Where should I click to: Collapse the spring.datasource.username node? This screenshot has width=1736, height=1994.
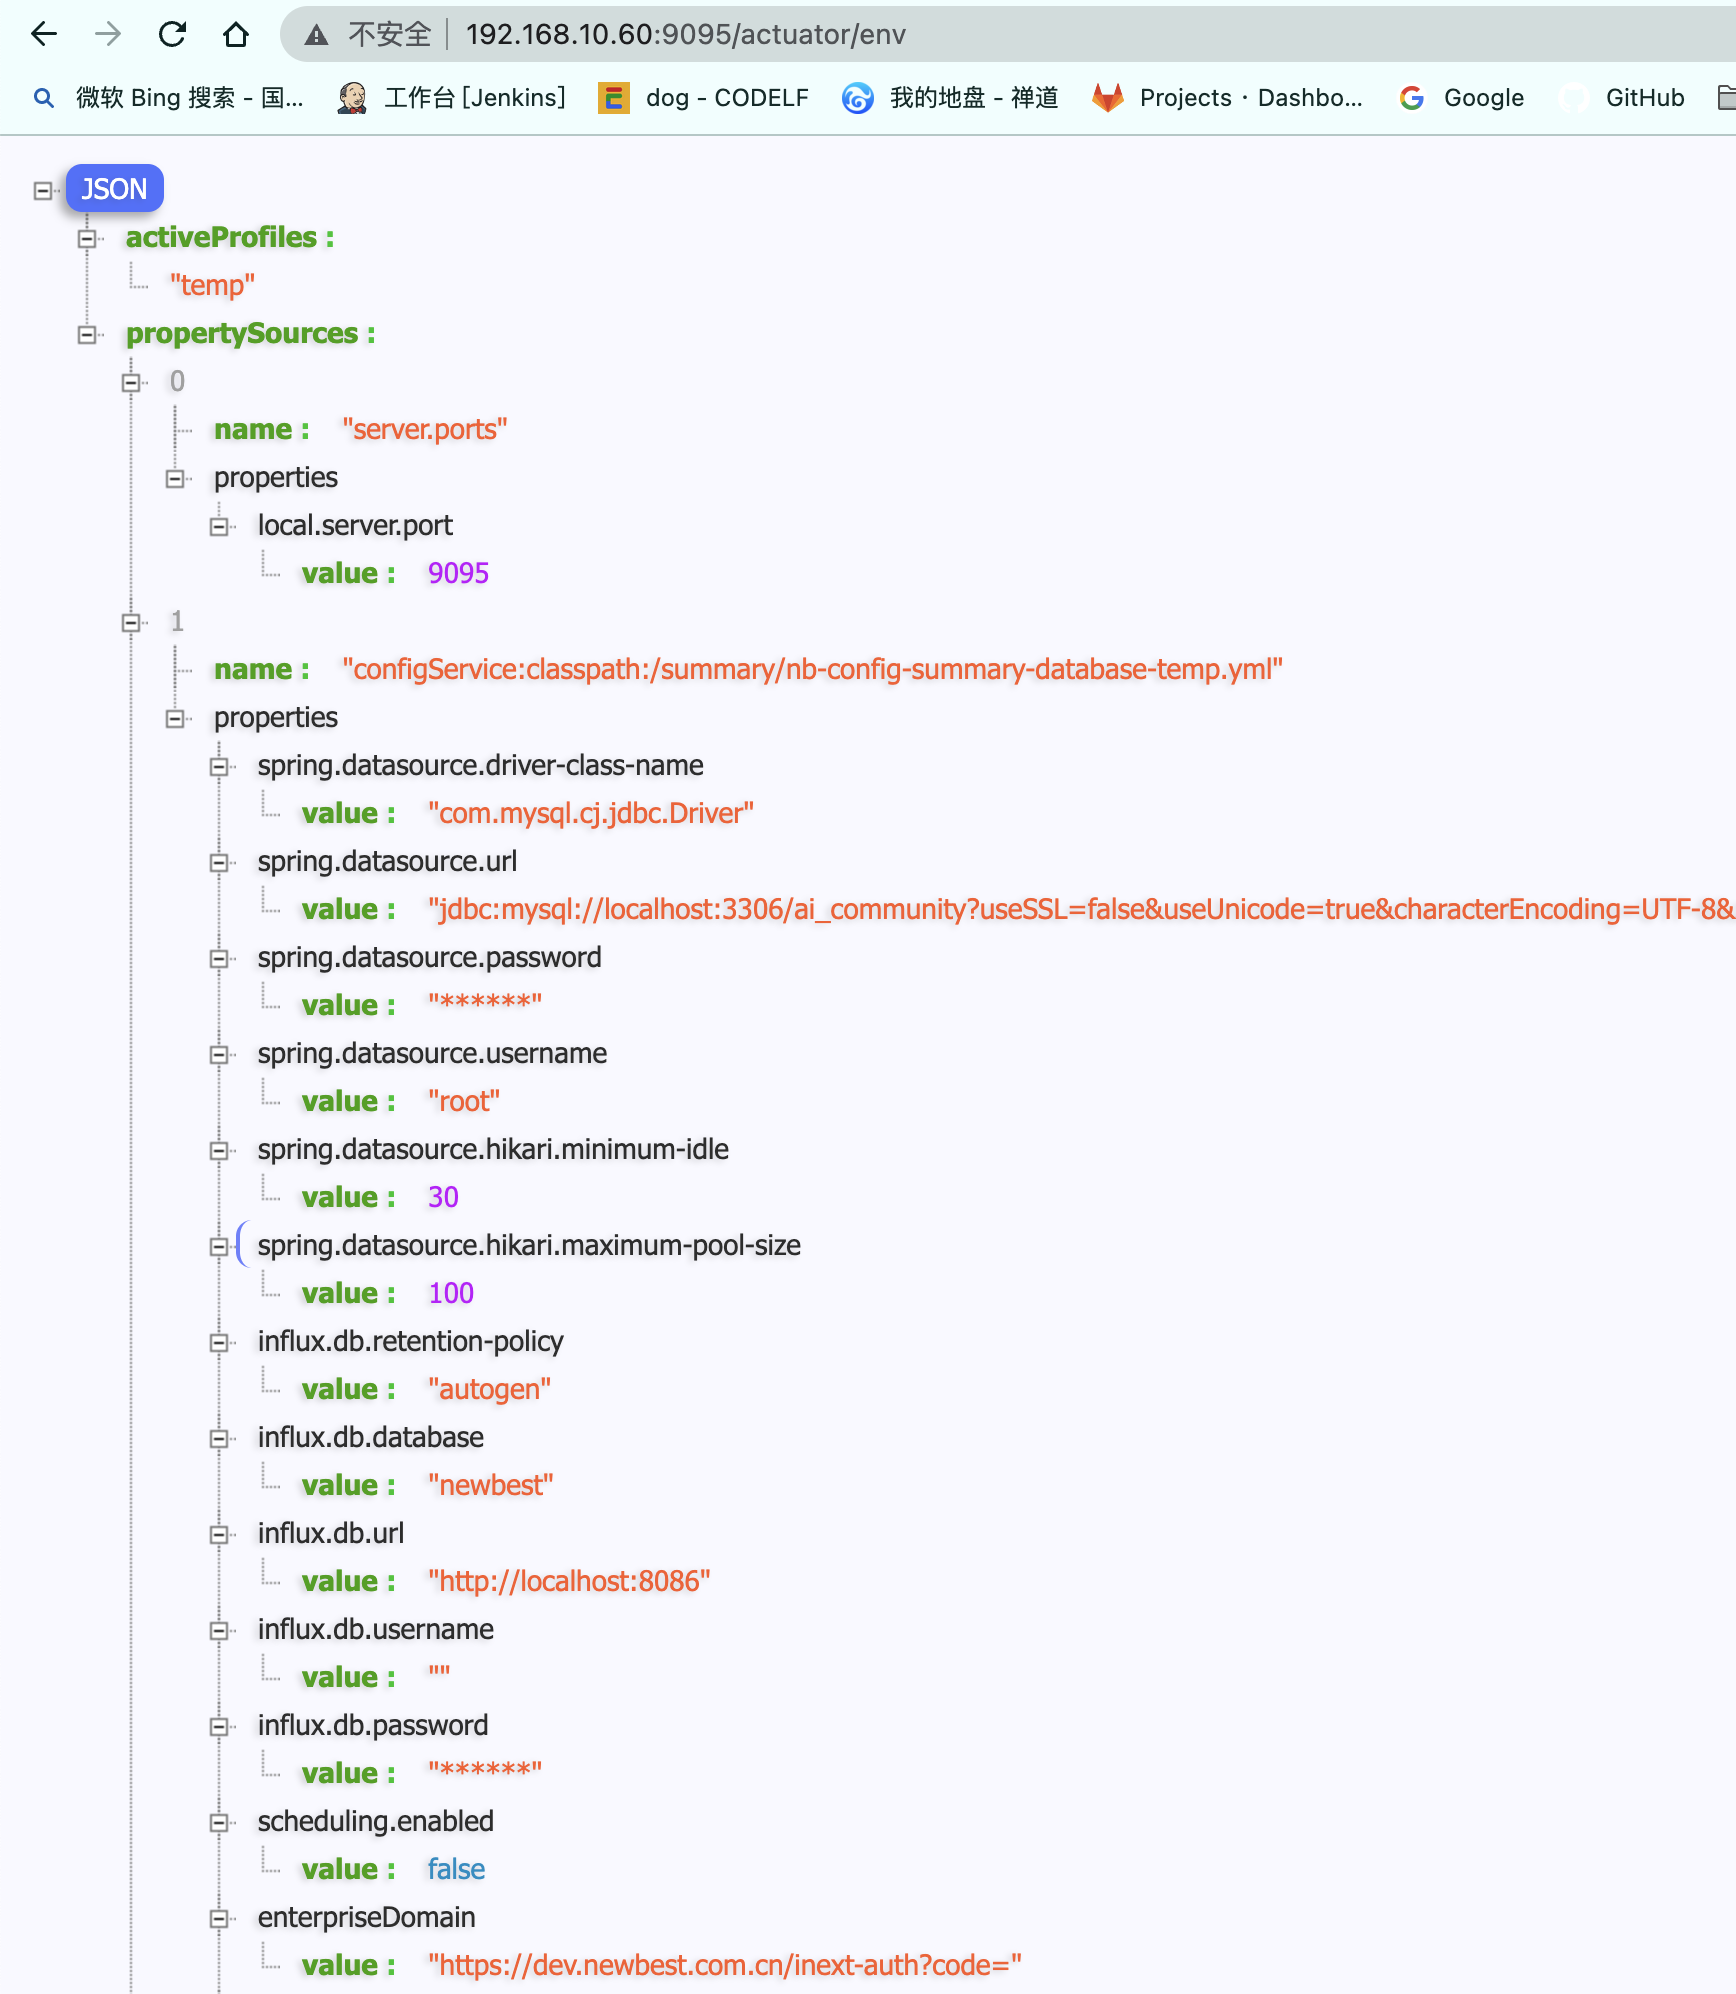(219, 1054)
